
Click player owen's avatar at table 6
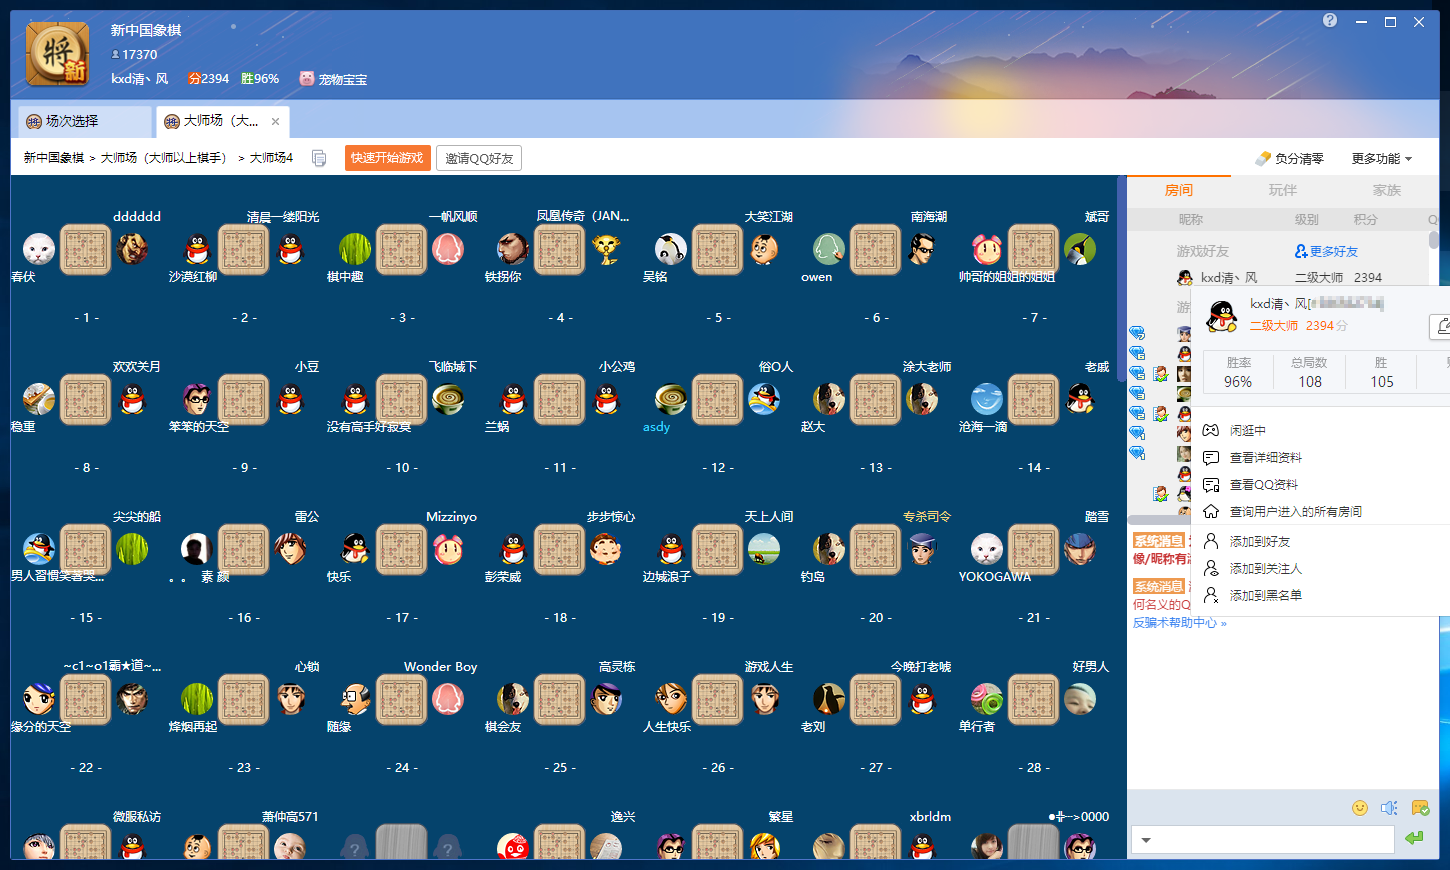click(829, 249)
